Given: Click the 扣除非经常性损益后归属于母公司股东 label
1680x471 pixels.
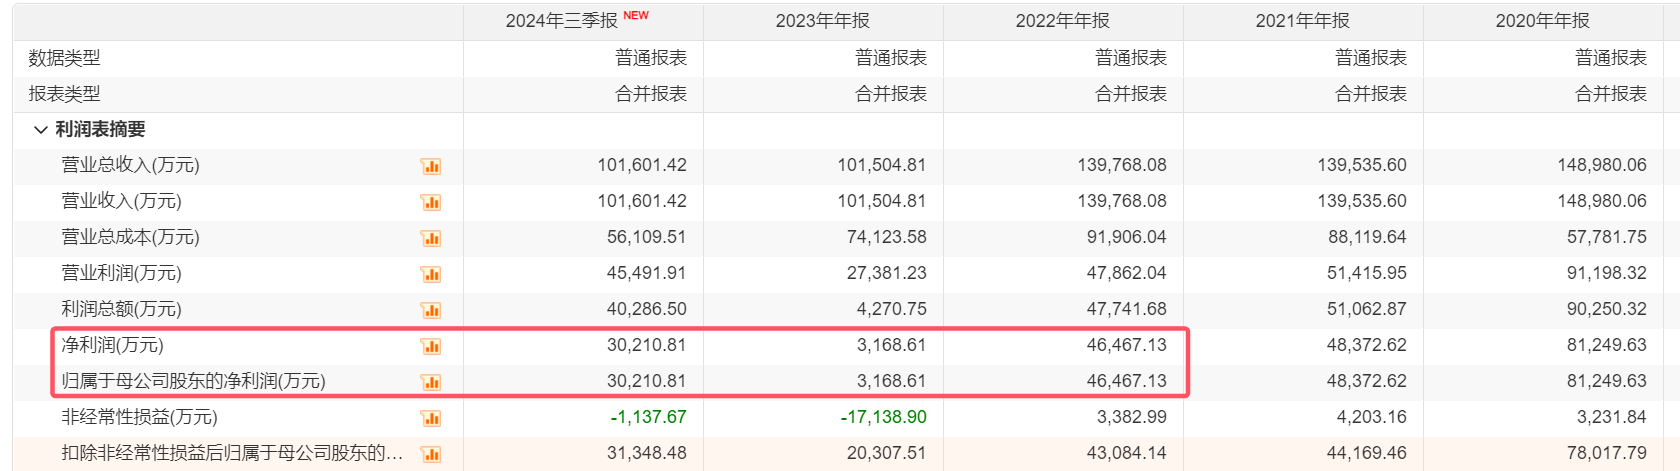Looking at the screenshot, I should 233,453.
